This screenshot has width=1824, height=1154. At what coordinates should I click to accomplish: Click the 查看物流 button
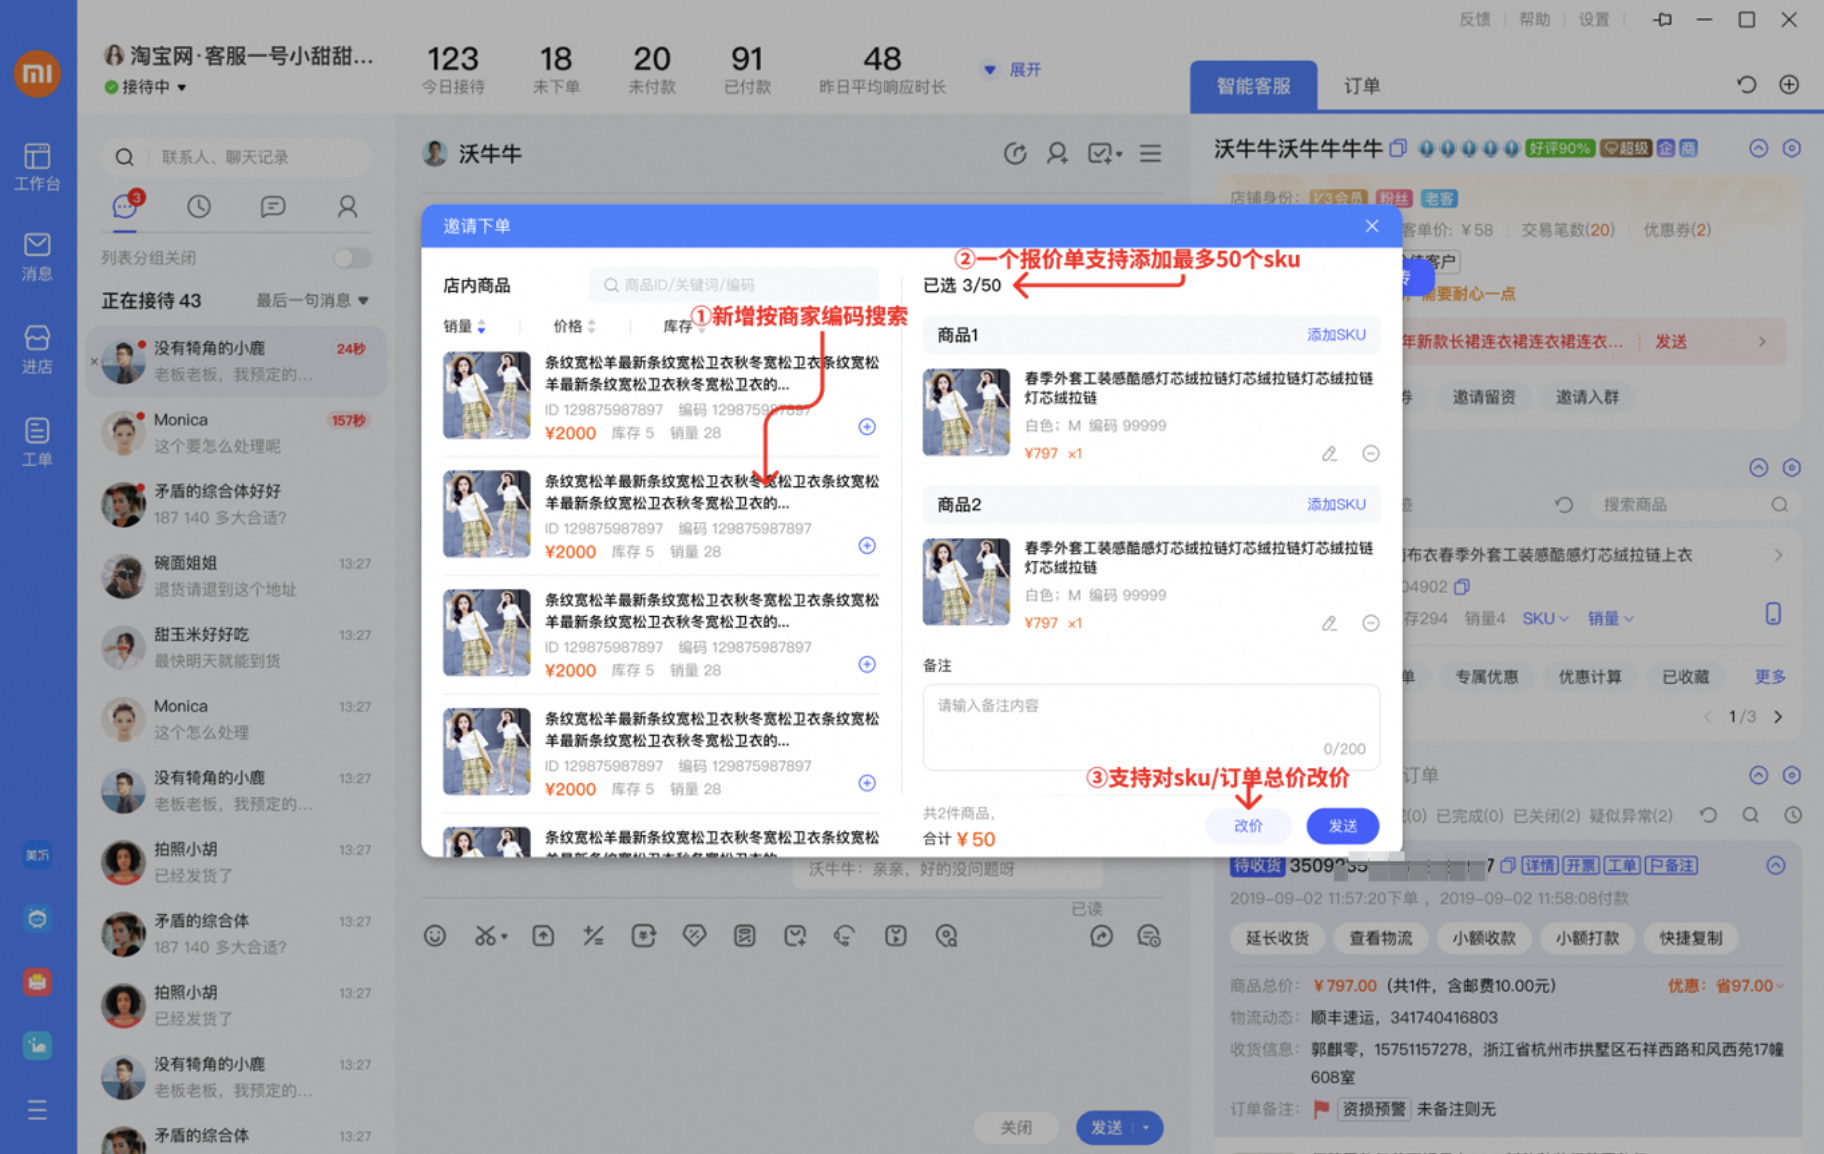click(1380, 938)
